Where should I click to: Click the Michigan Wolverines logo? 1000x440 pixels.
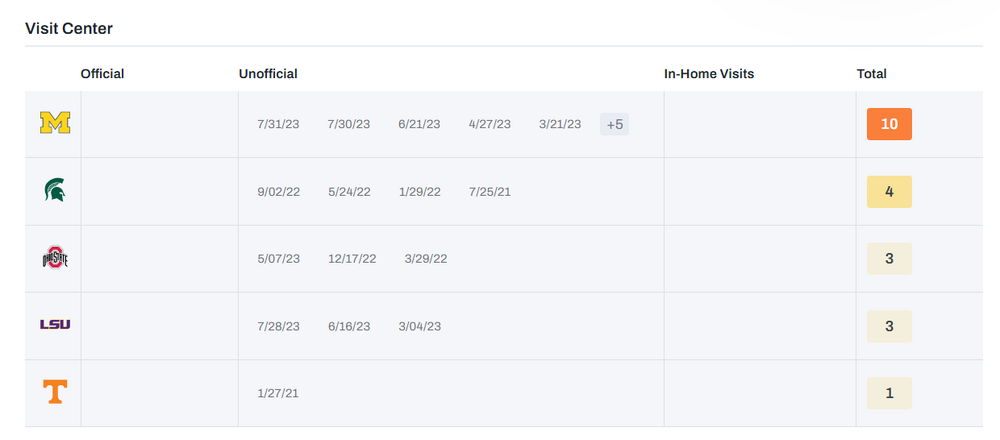[x=55, y=123]
